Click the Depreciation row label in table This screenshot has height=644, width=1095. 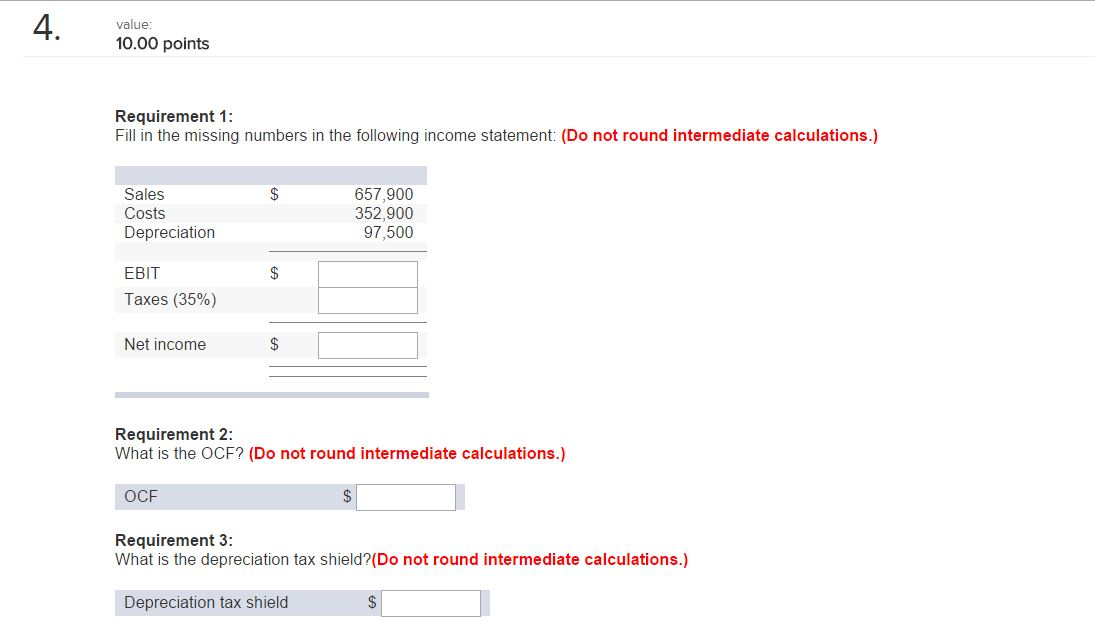170,232
